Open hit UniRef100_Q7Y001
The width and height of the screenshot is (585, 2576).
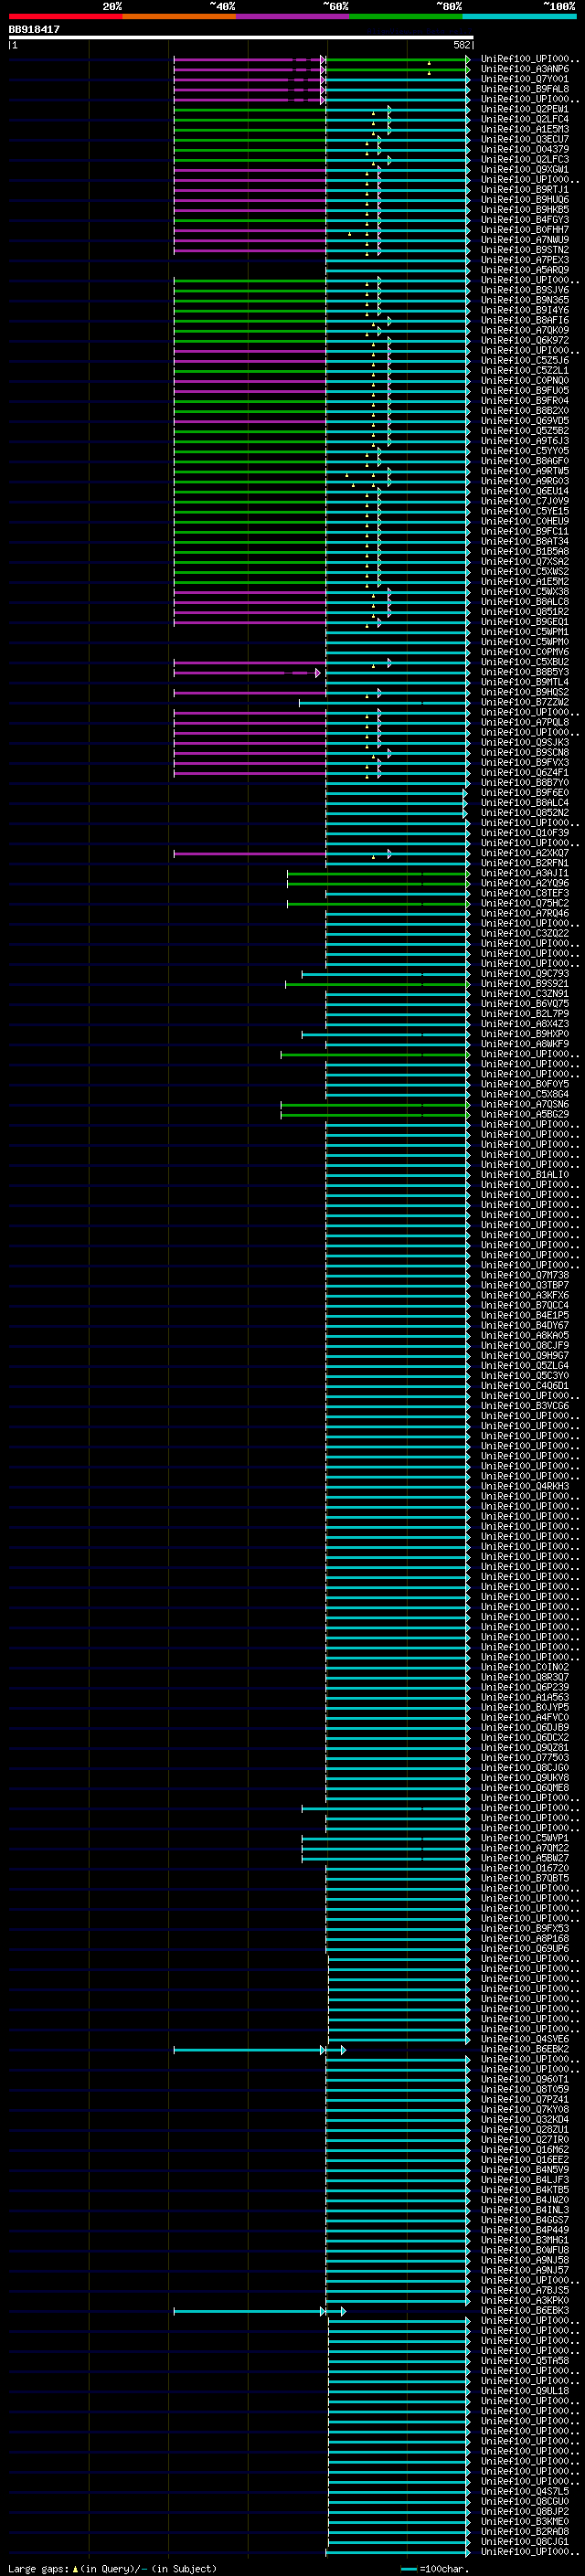coord(524,79)
